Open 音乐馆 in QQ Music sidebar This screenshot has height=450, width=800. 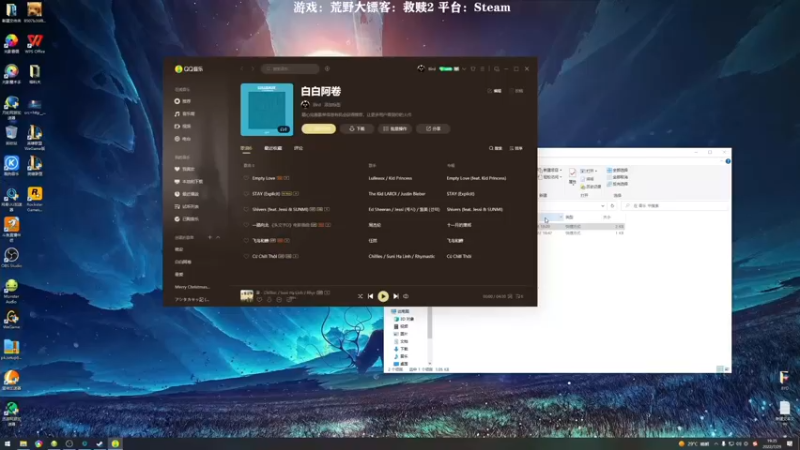tap(185, 114)
